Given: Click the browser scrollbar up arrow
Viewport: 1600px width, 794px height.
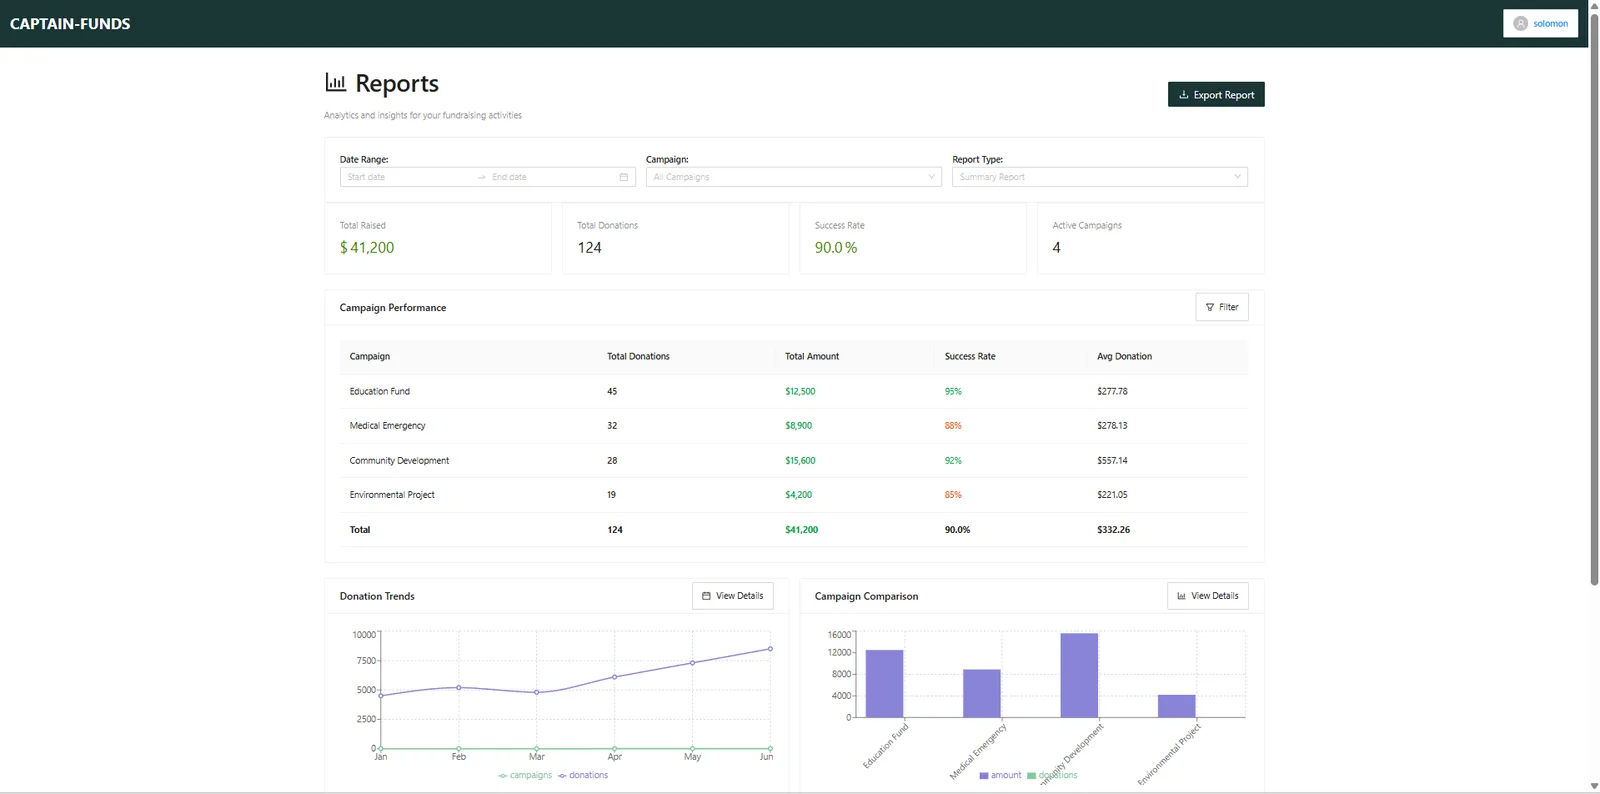Looking at the screenshot, I should point(1594,6).
